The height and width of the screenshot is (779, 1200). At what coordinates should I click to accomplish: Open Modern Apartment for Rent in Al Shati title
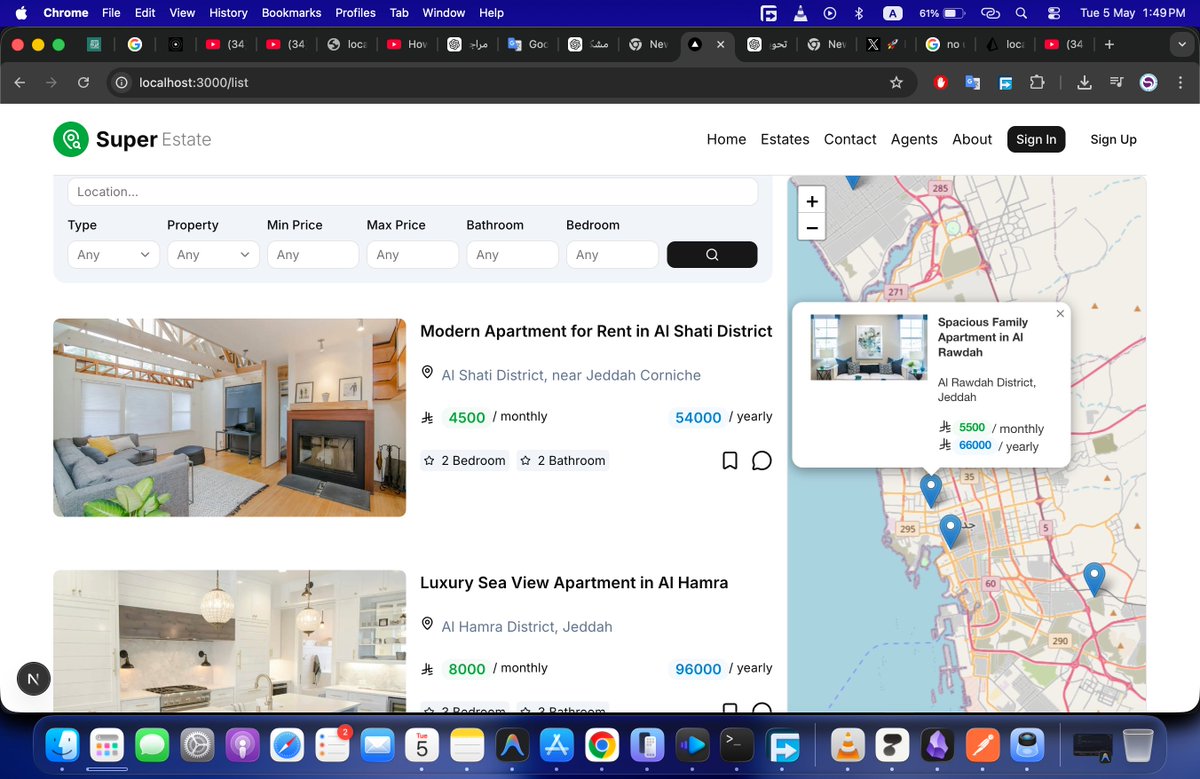(x=596, y=331)
